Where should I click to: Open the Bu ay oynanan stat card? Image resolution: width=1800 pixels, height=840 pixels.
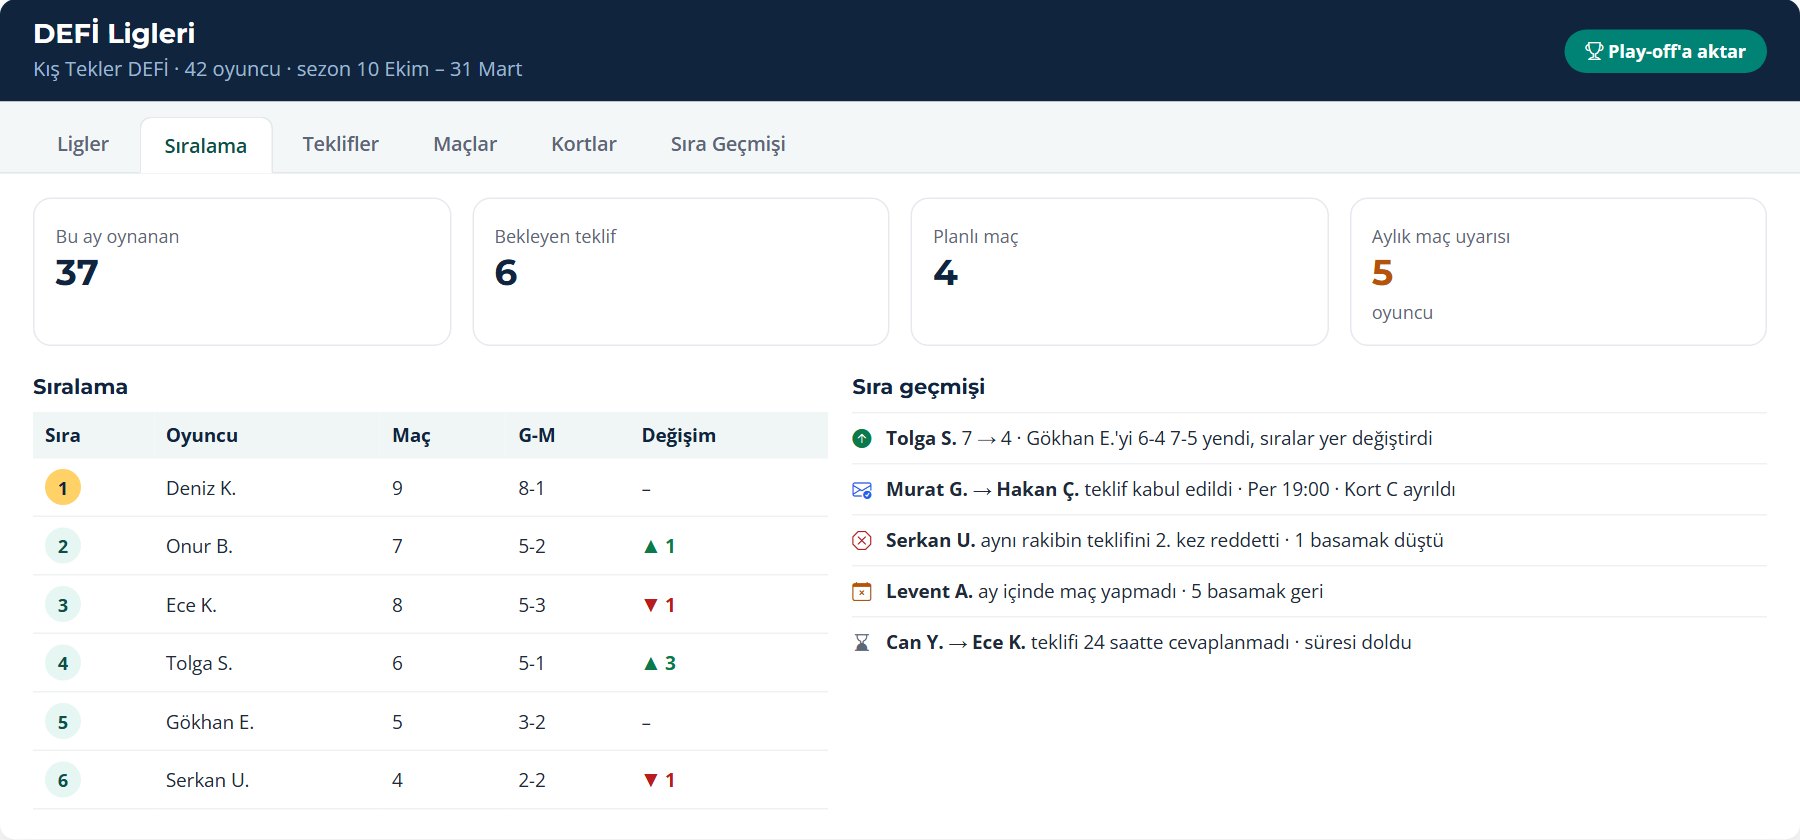click(x=242, y=272)
